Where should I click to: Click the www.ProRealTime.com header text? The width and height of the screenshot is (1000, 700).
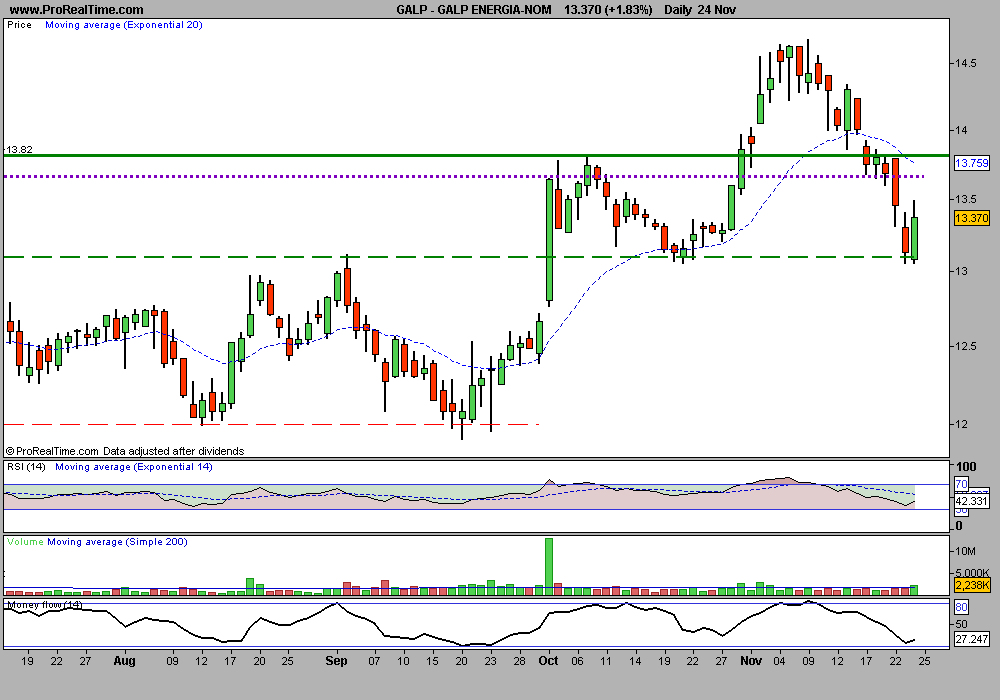77,10
